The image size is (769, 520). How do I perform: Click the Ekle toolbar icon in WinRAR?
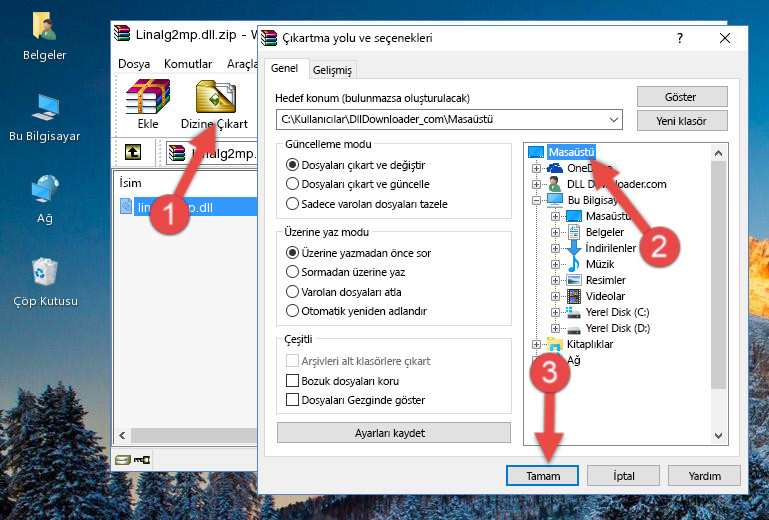coord(148,97)
